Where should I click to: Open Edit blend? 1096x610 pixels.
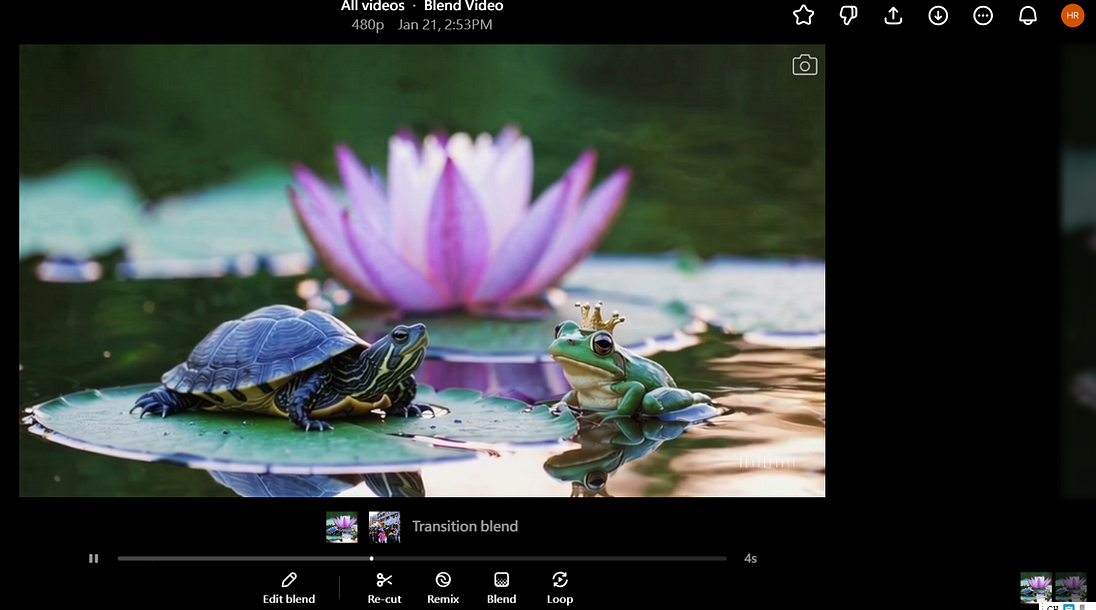click(289, 588)
